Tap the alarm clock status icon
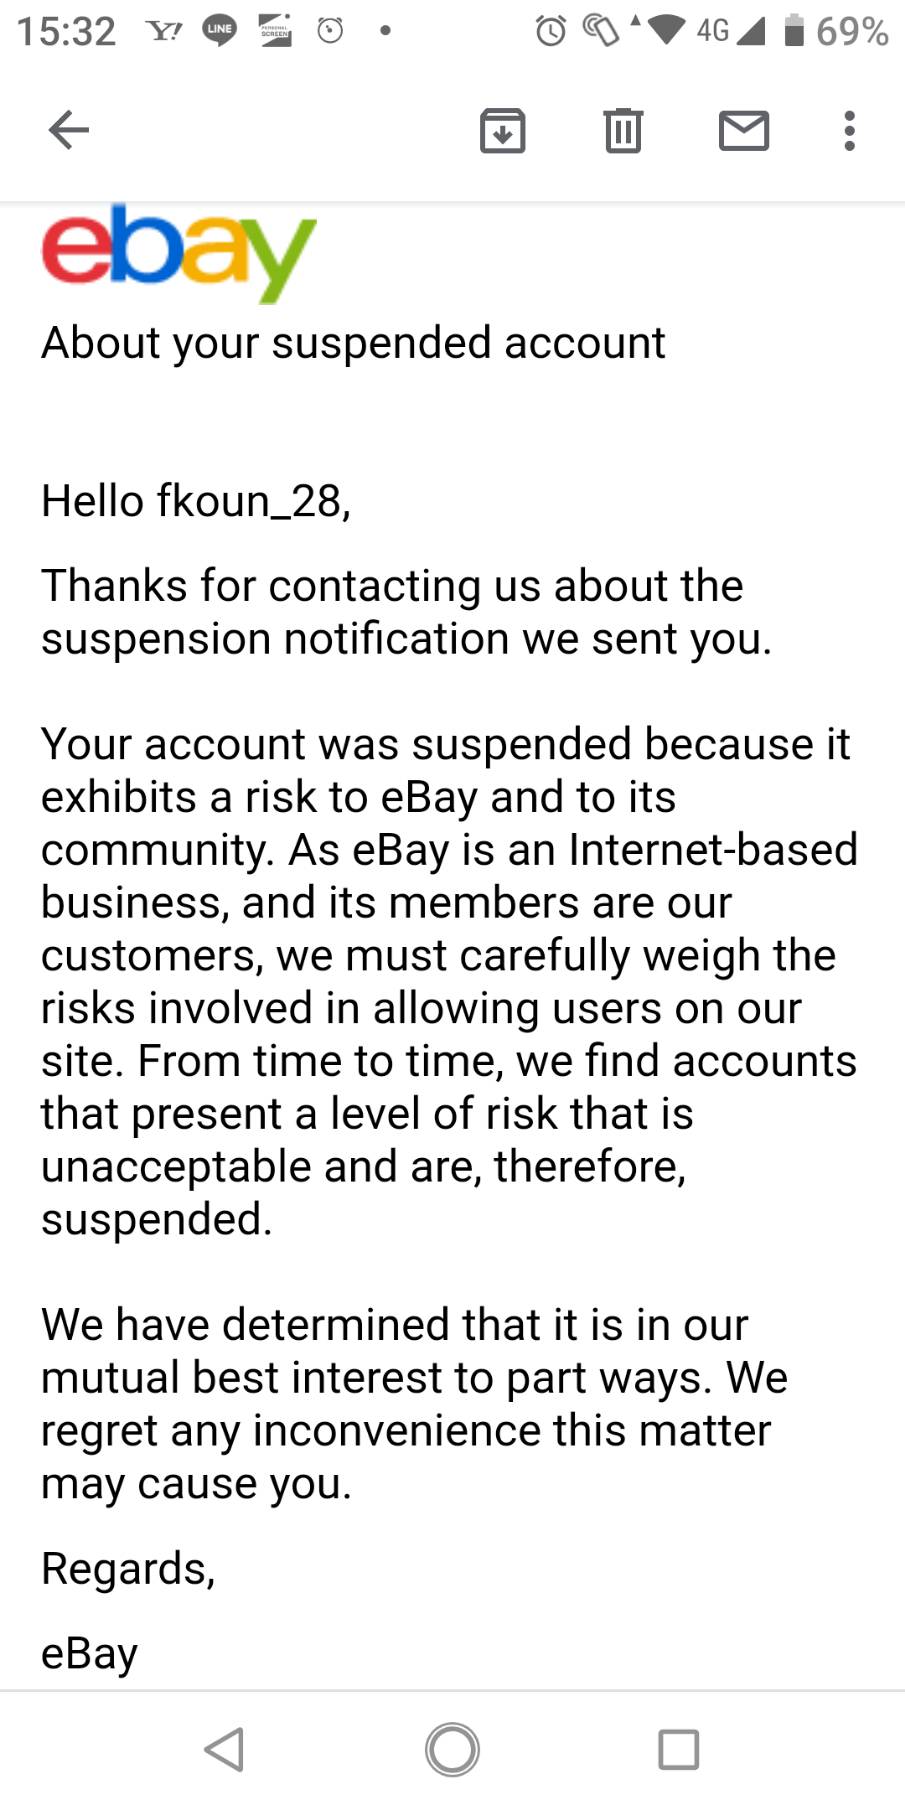The width and height of the screenshot is (905, 1810). coord(550,31)
